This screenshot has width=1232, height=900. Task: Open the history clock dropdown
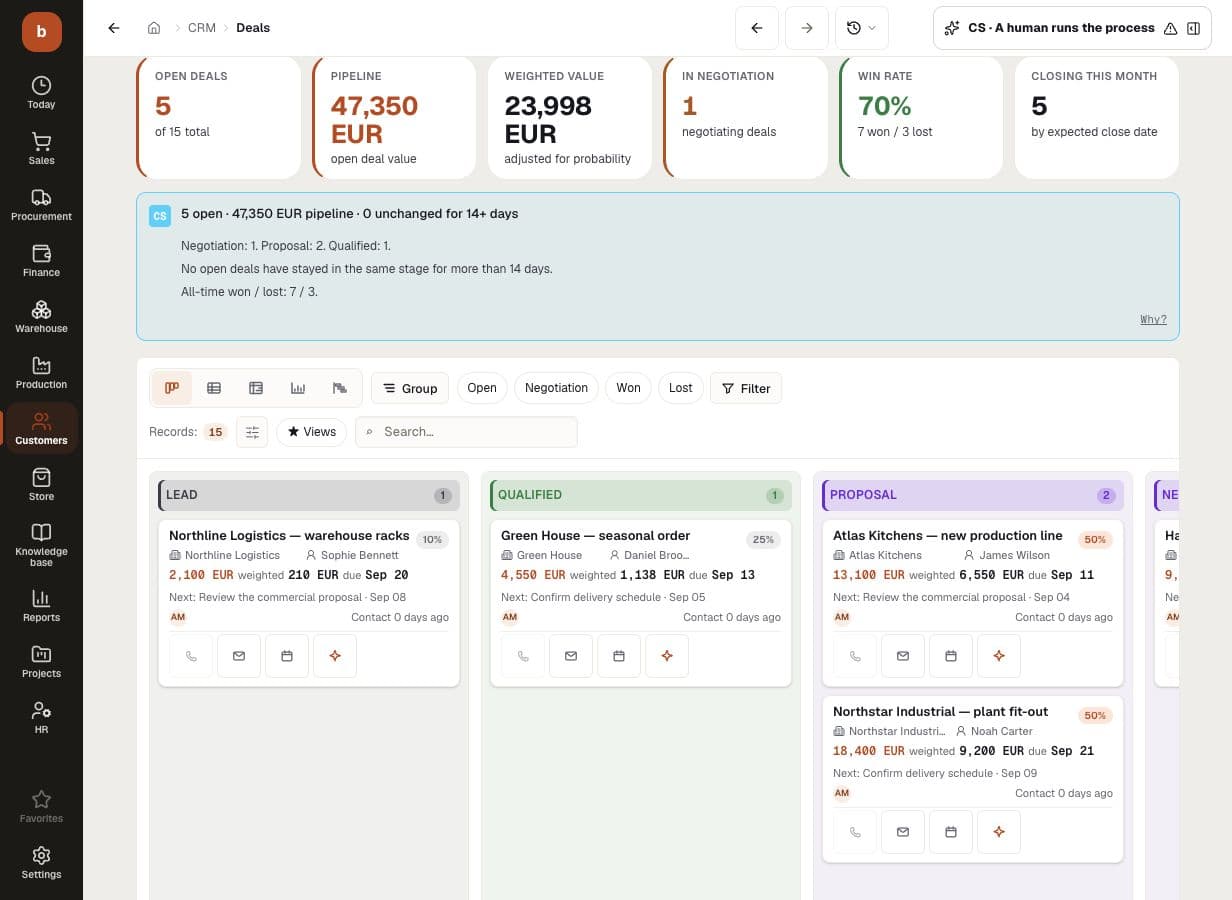(861, 28)
